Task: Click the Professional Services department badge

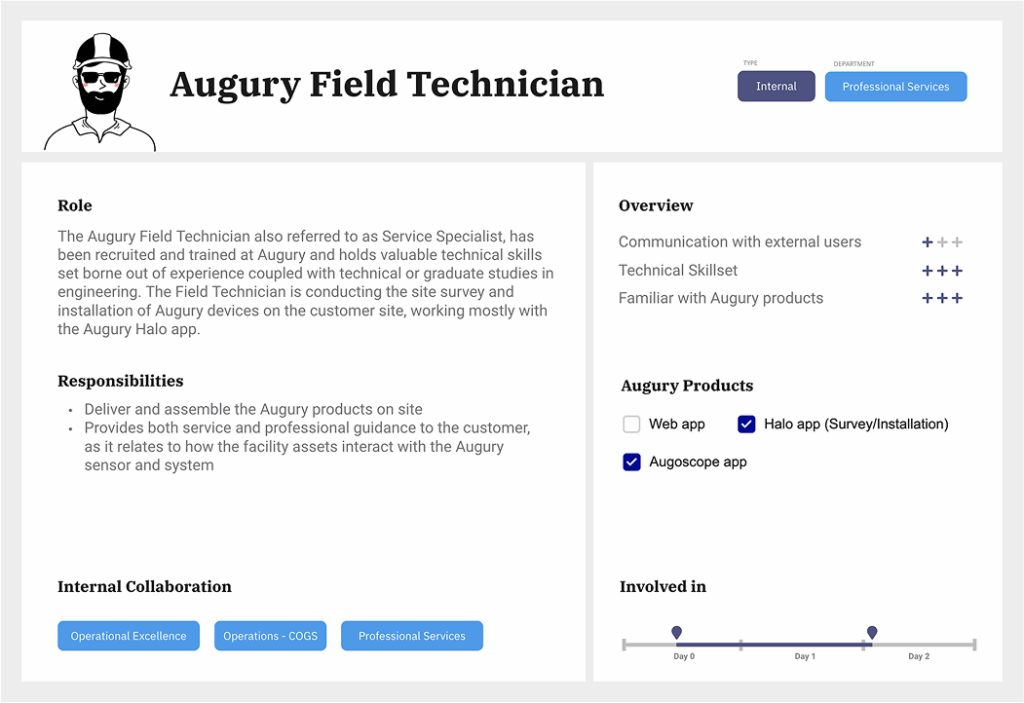Action: pos(895,86)
